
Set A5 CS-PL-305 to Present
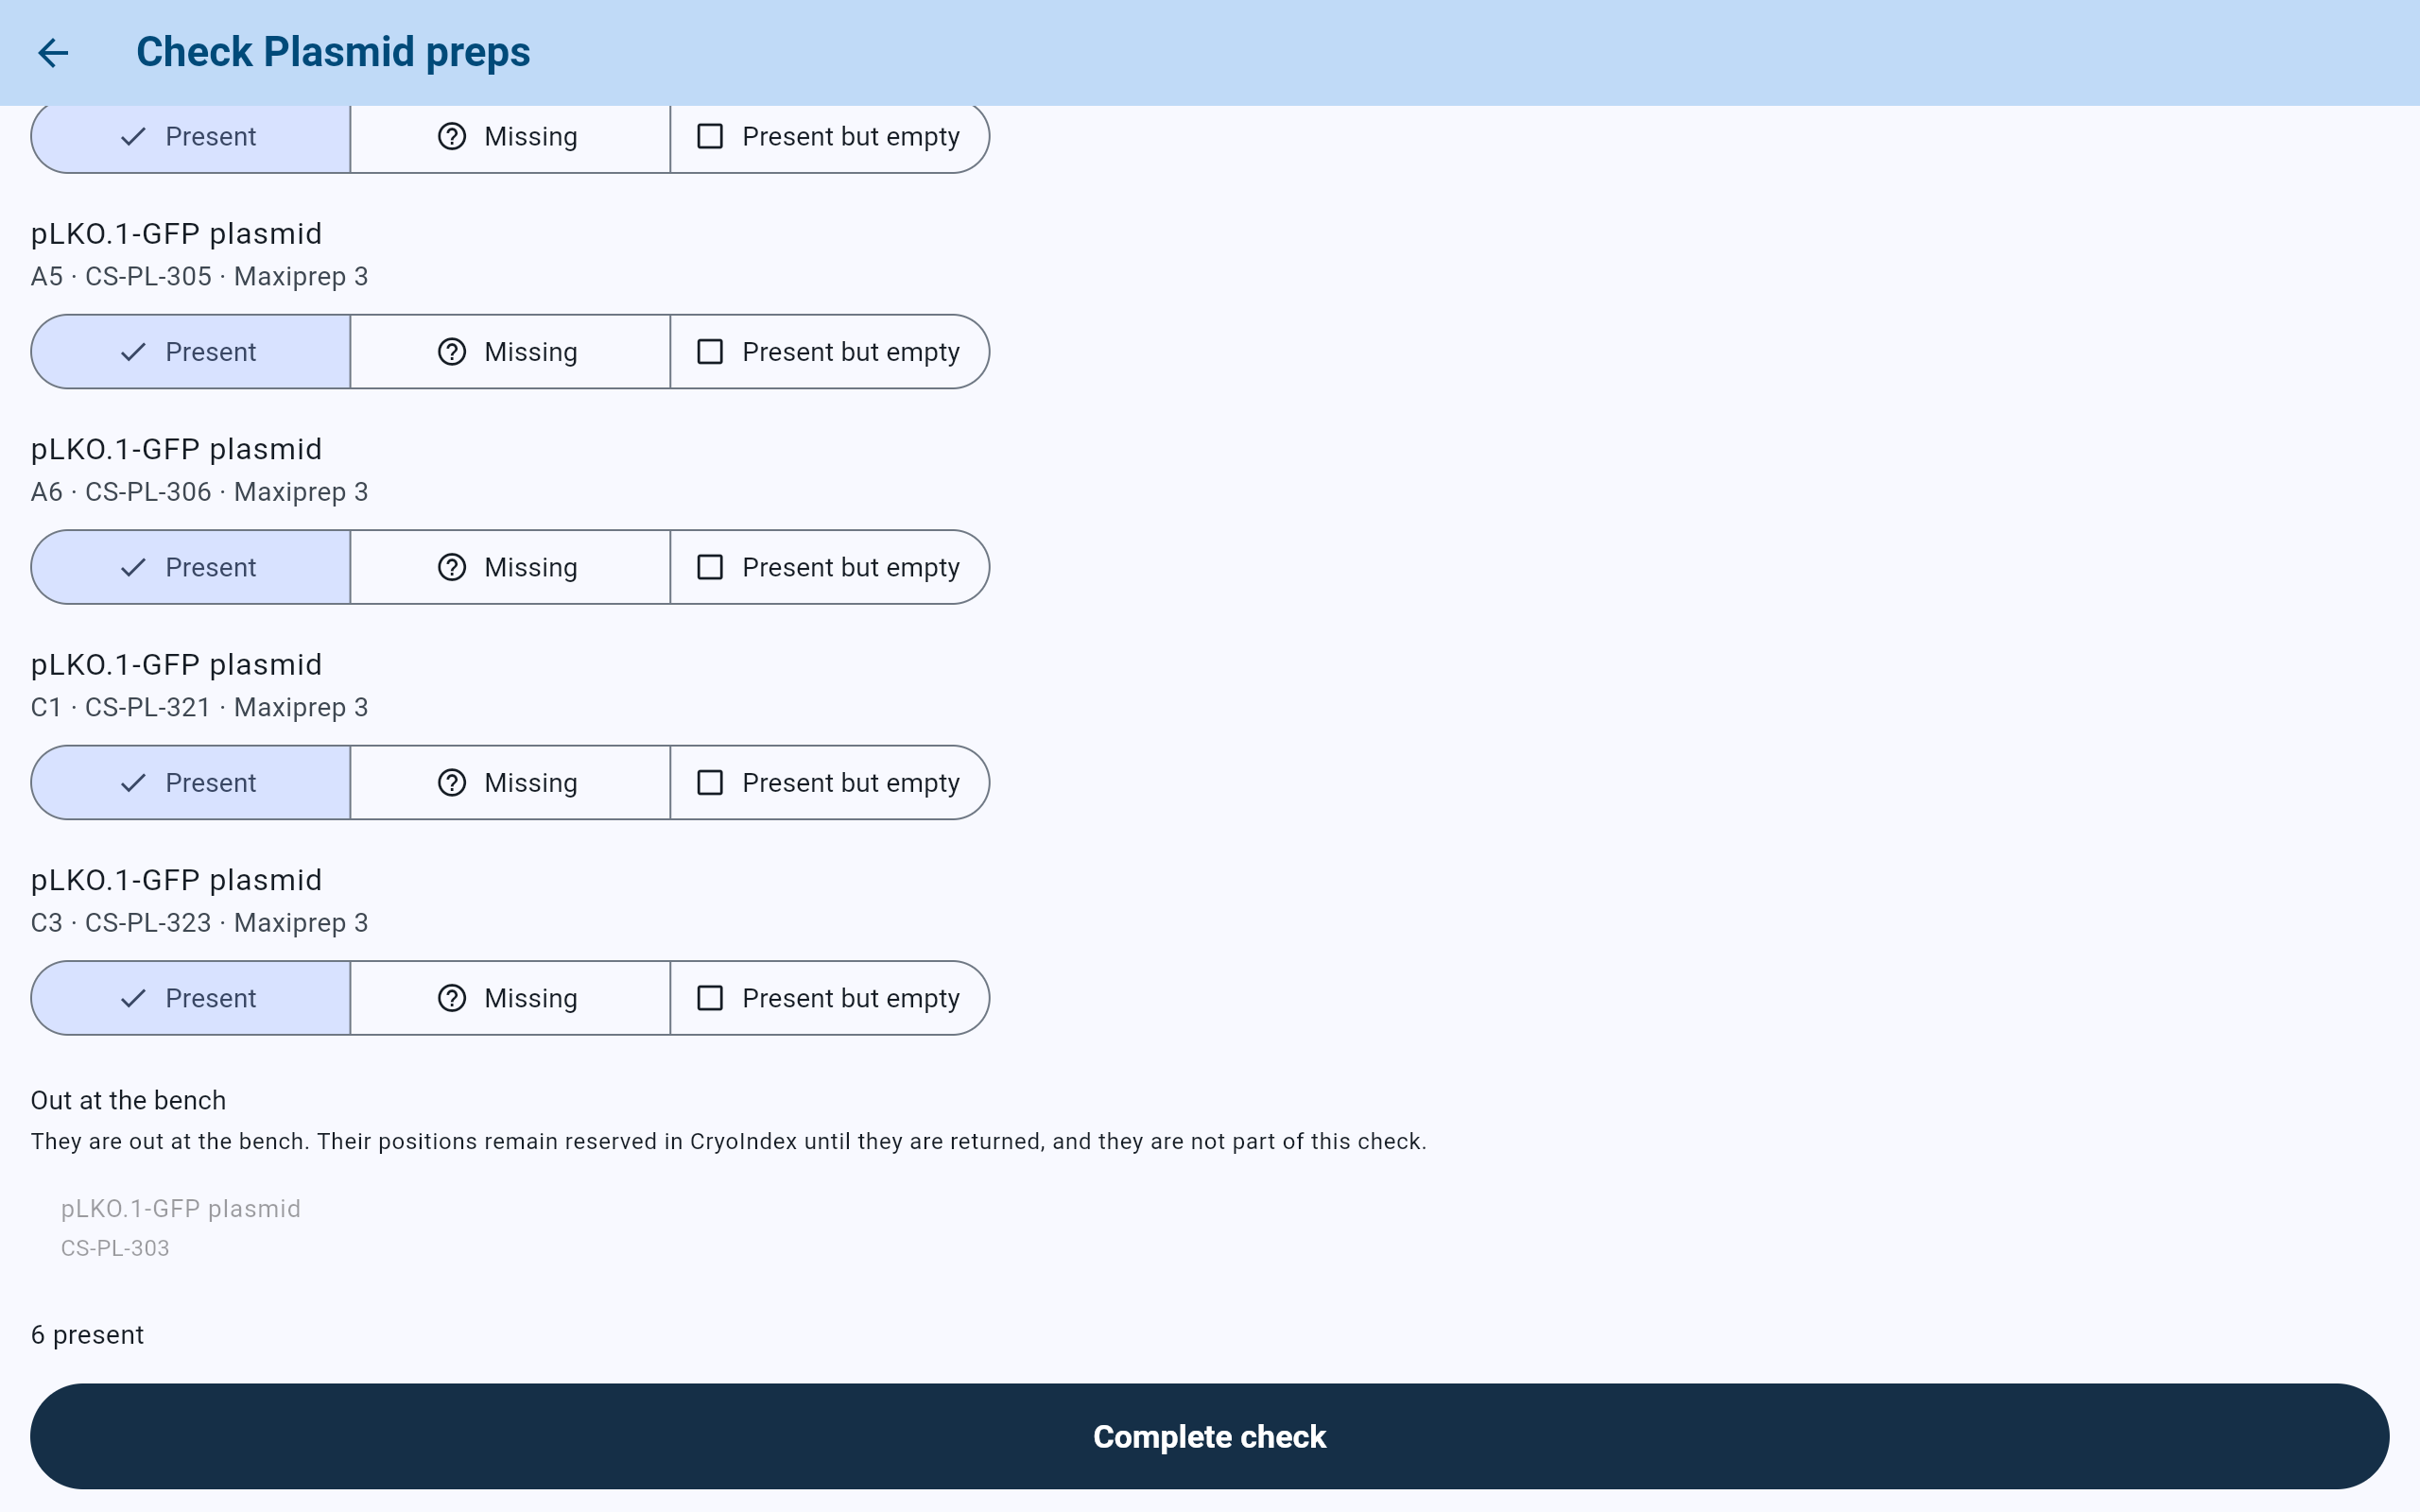tap(191, 352)
